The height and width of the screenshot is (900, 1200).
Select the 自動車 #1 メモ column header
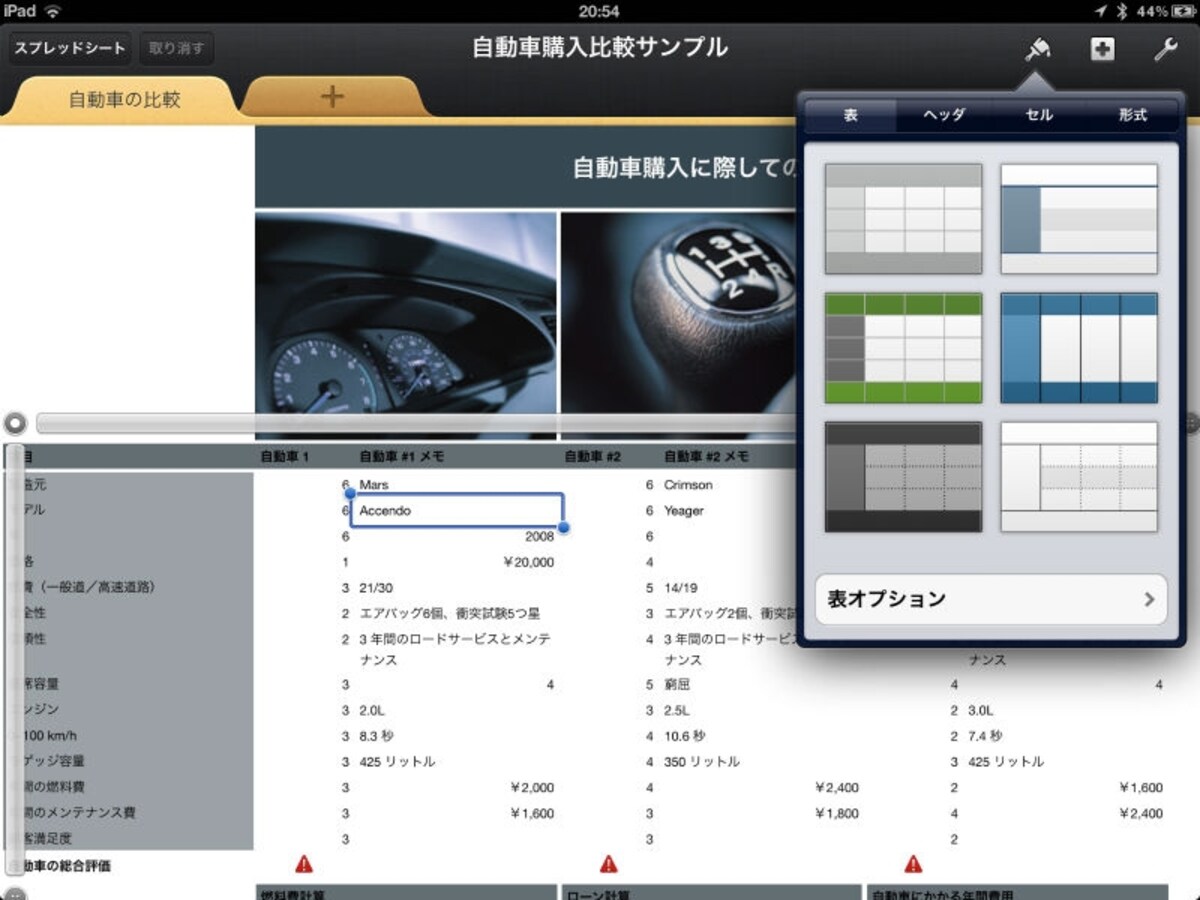coord(401,457)
